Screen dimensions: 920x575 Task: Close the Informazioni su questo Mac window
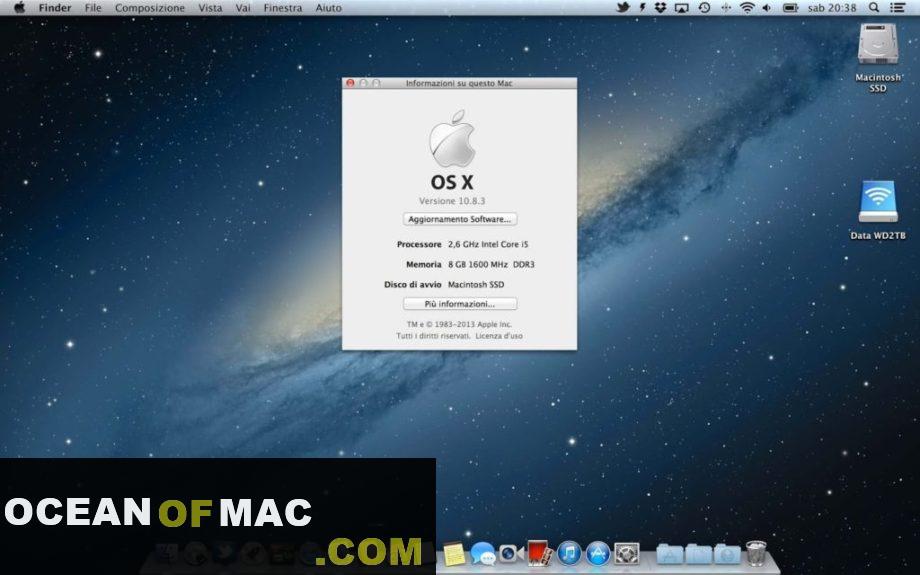(x=350, y=83)
